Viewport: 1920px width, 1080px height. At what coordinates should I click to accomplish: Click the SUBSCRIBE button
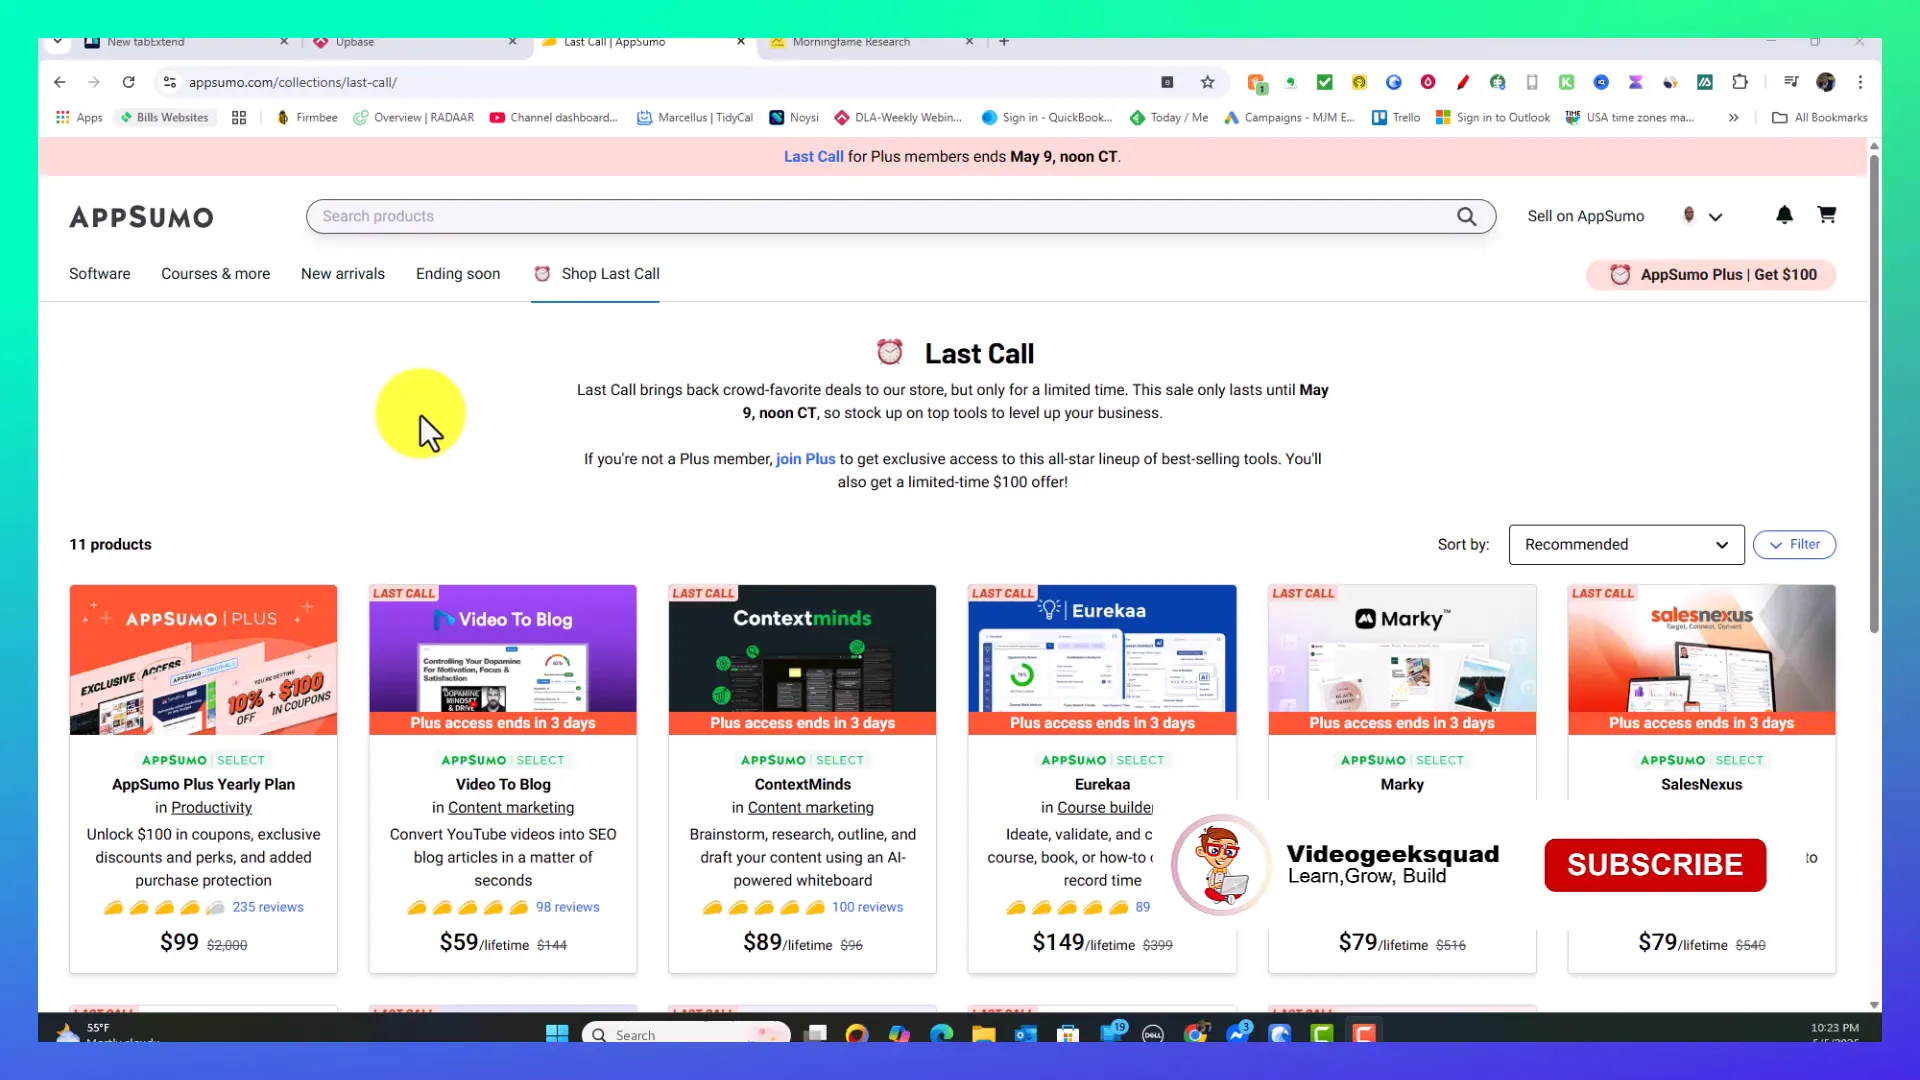(x=1654, y=865)
